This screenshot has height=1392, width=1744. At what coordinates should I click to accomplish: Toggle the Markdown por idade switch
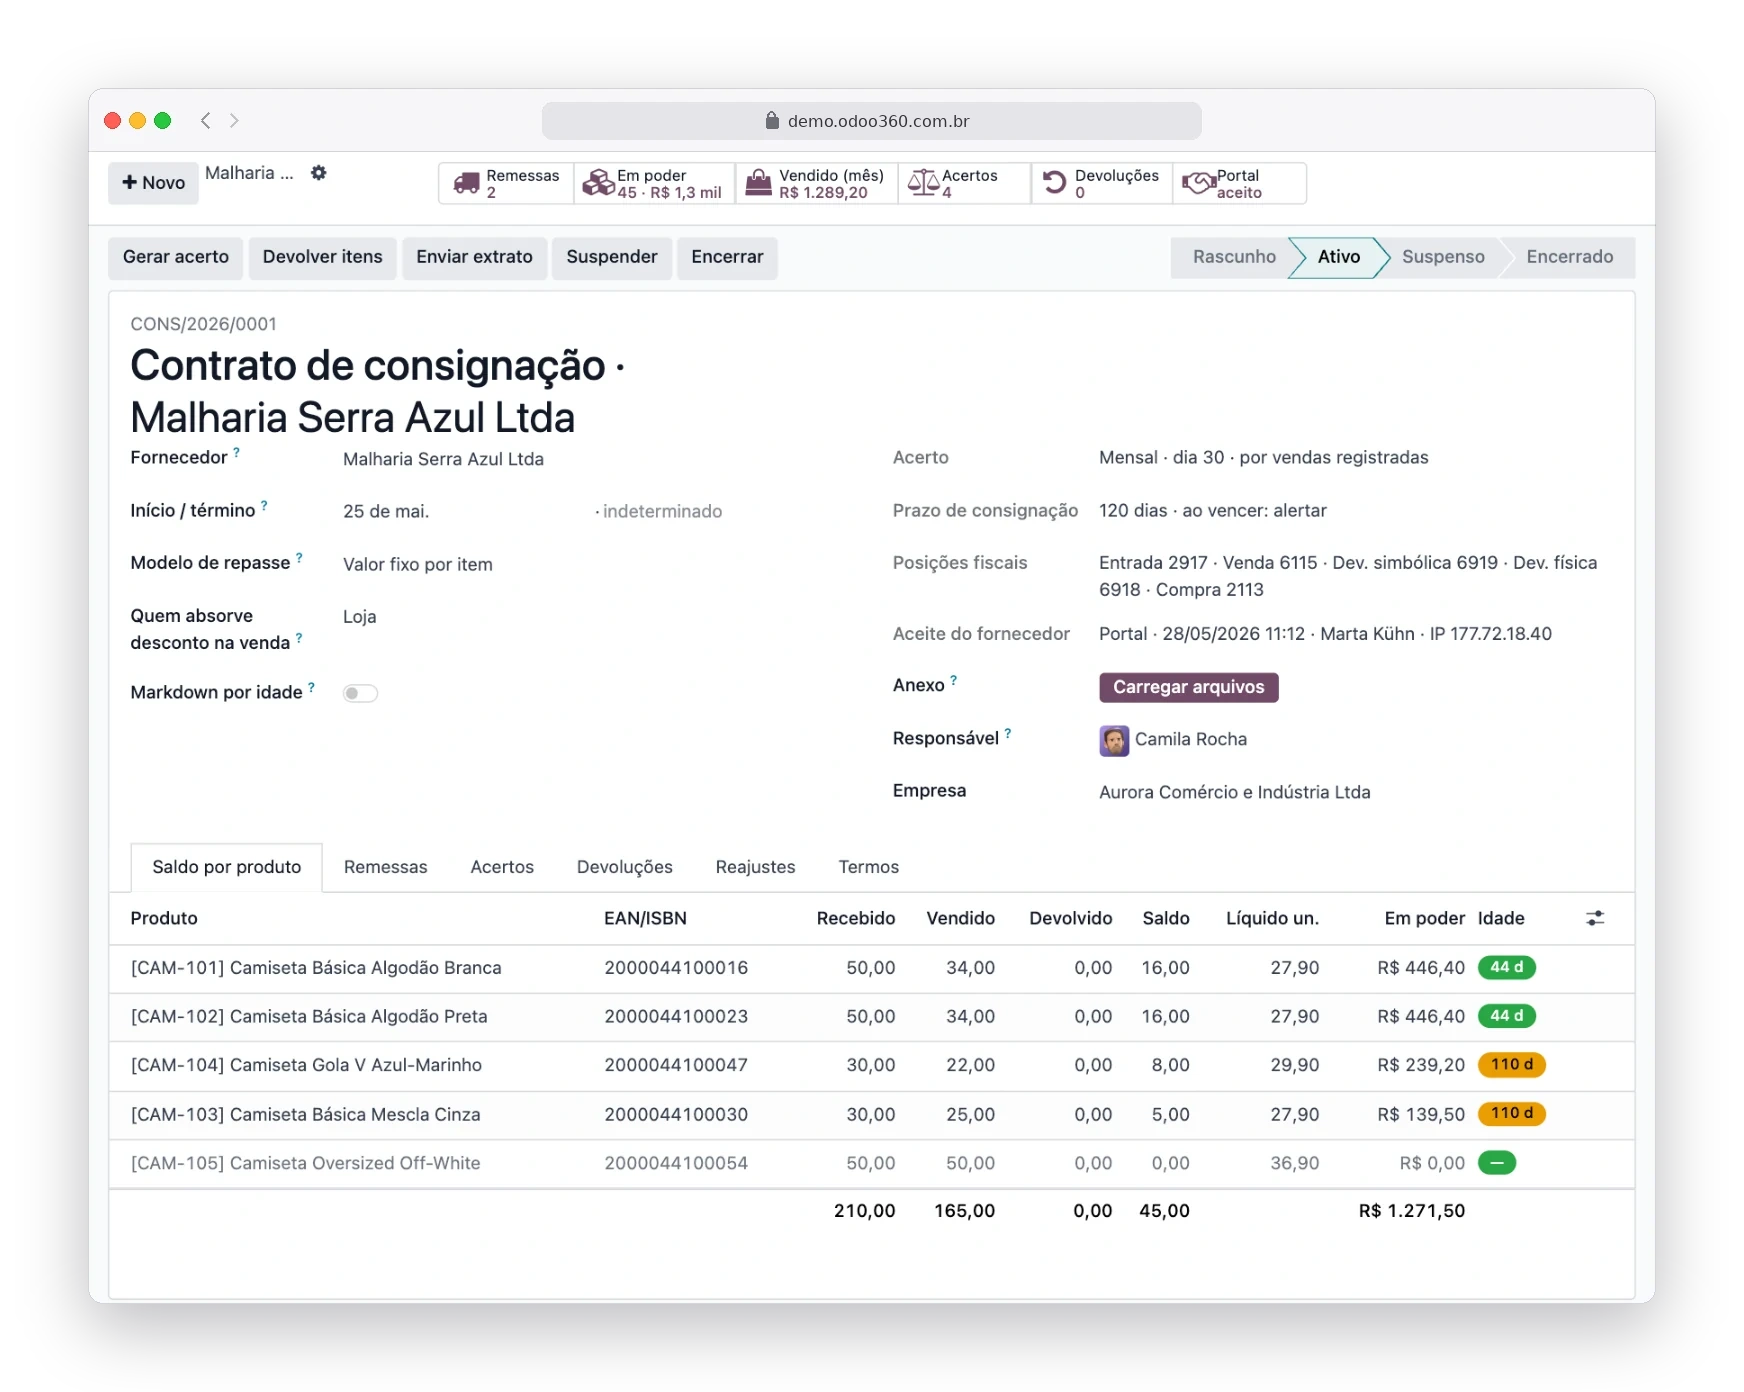click(360, 693)
